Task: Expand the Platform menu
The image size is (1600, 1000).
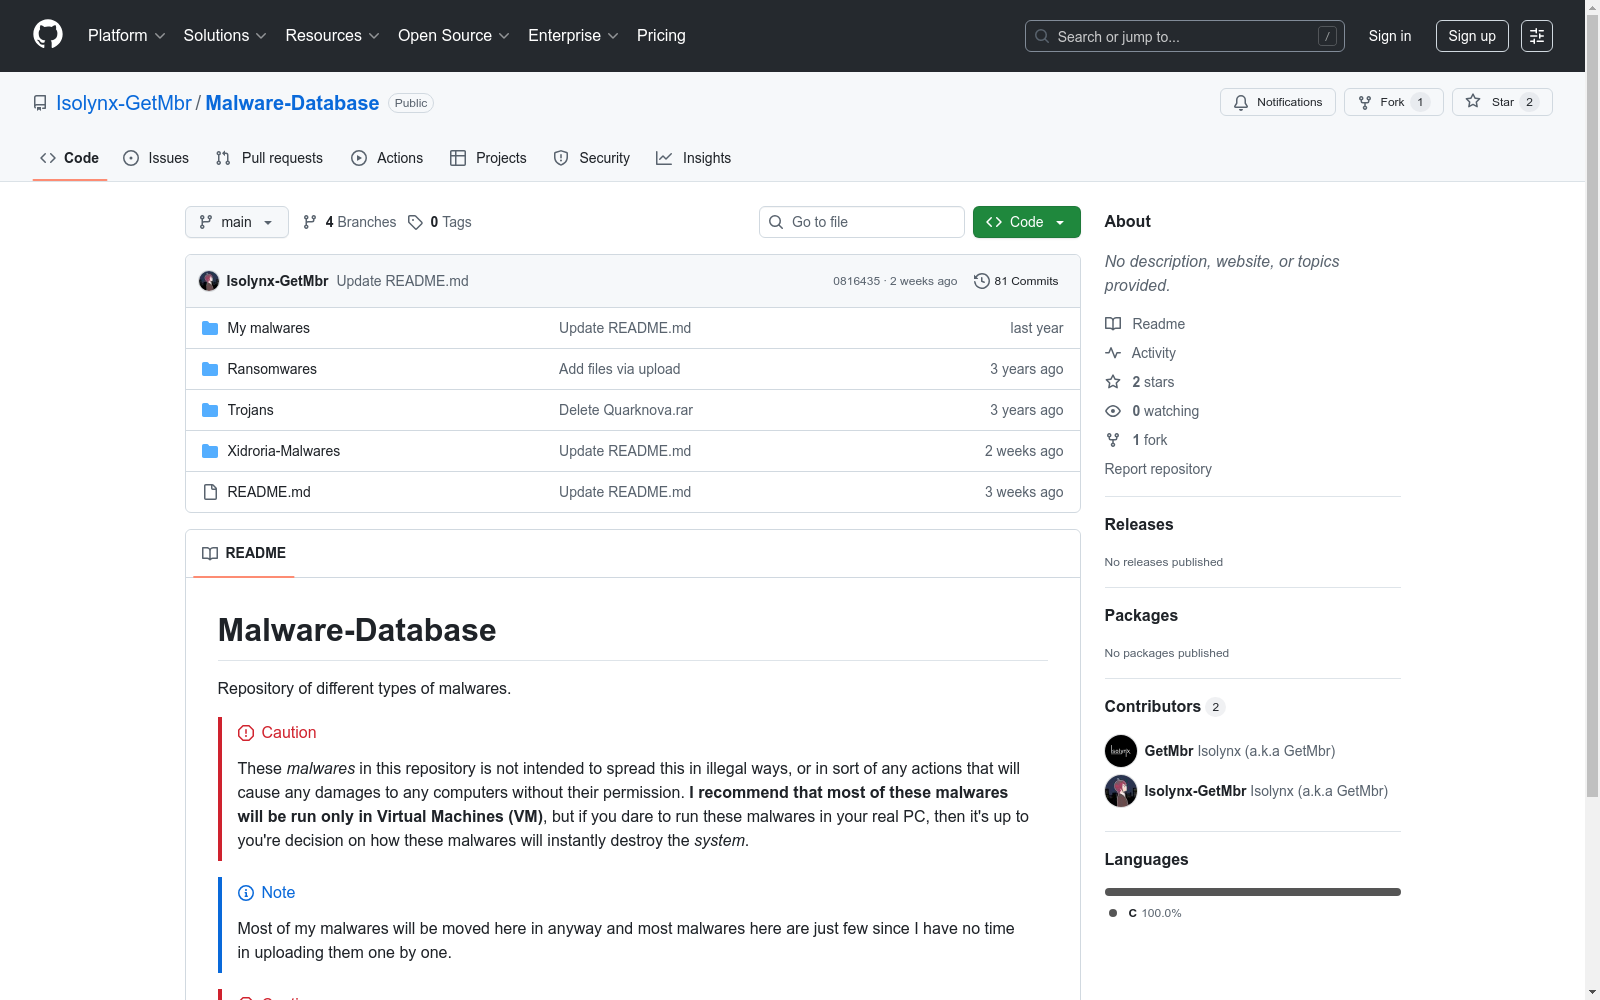Action: pyautogui.click(x=127, y=36)
